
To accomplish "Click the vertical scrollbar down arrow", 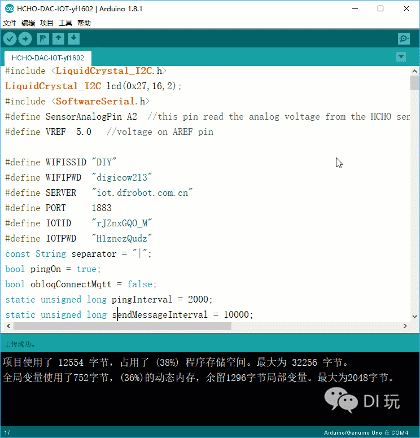I will (x=414, y=316).
